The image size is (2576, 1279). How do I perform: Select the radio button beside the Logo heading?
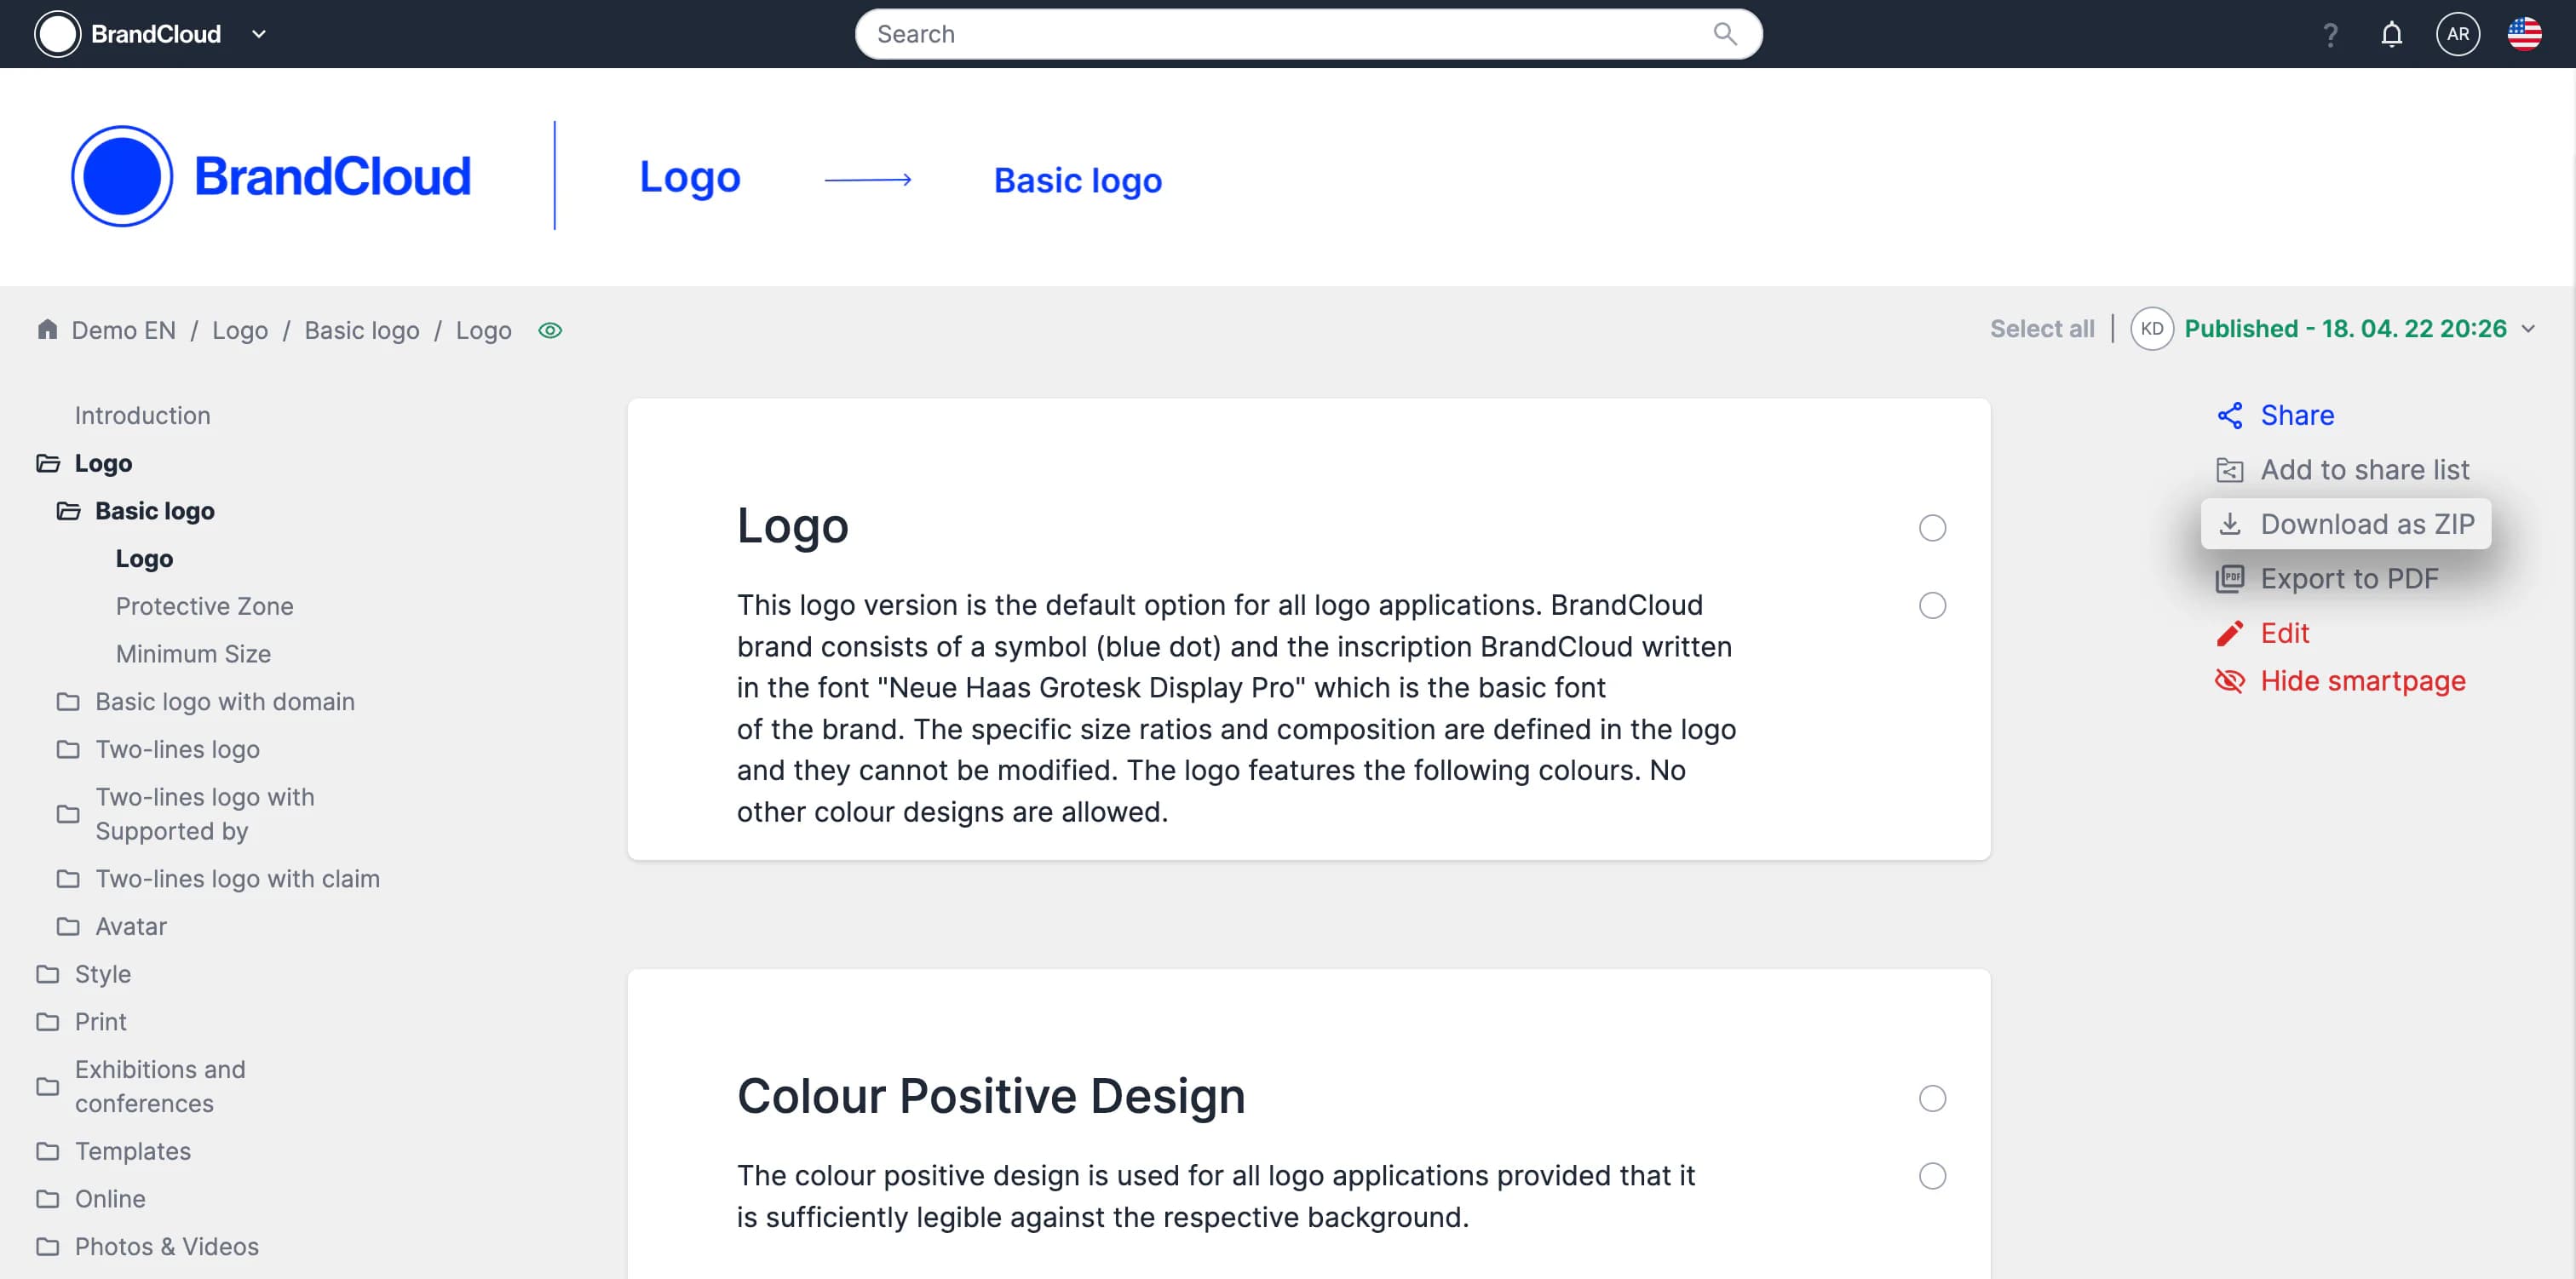(x=1932, y=528)
